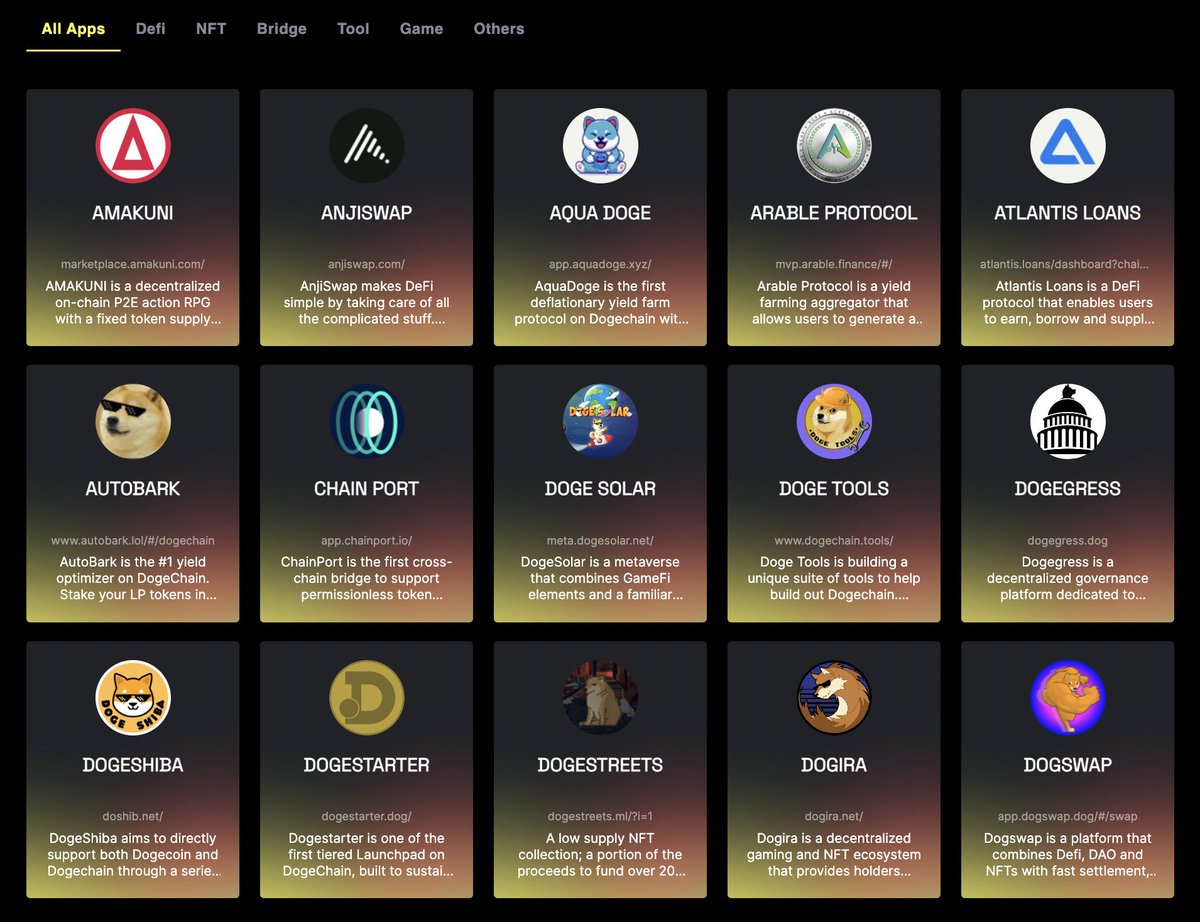Open the Others category tab
This screenshot has height=922, width=1200.
click(x=499, y=29)
